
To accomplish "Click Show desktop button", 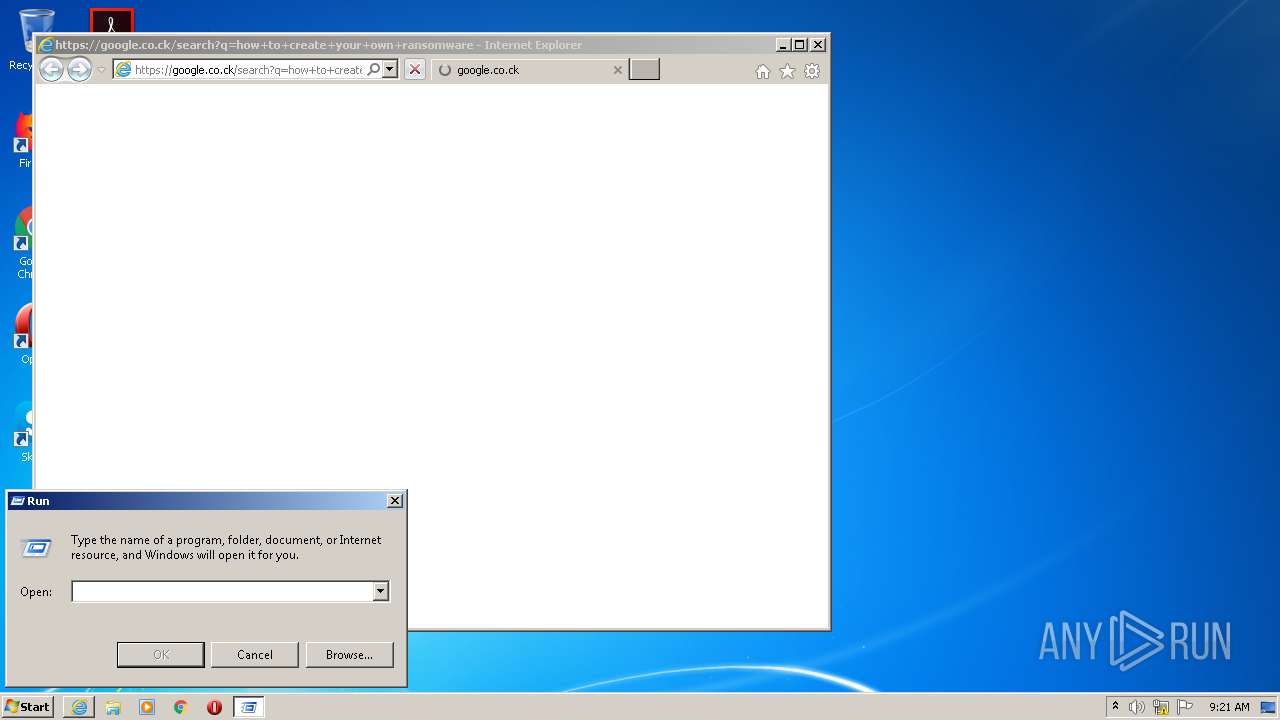I will (x=1268, y=707).
